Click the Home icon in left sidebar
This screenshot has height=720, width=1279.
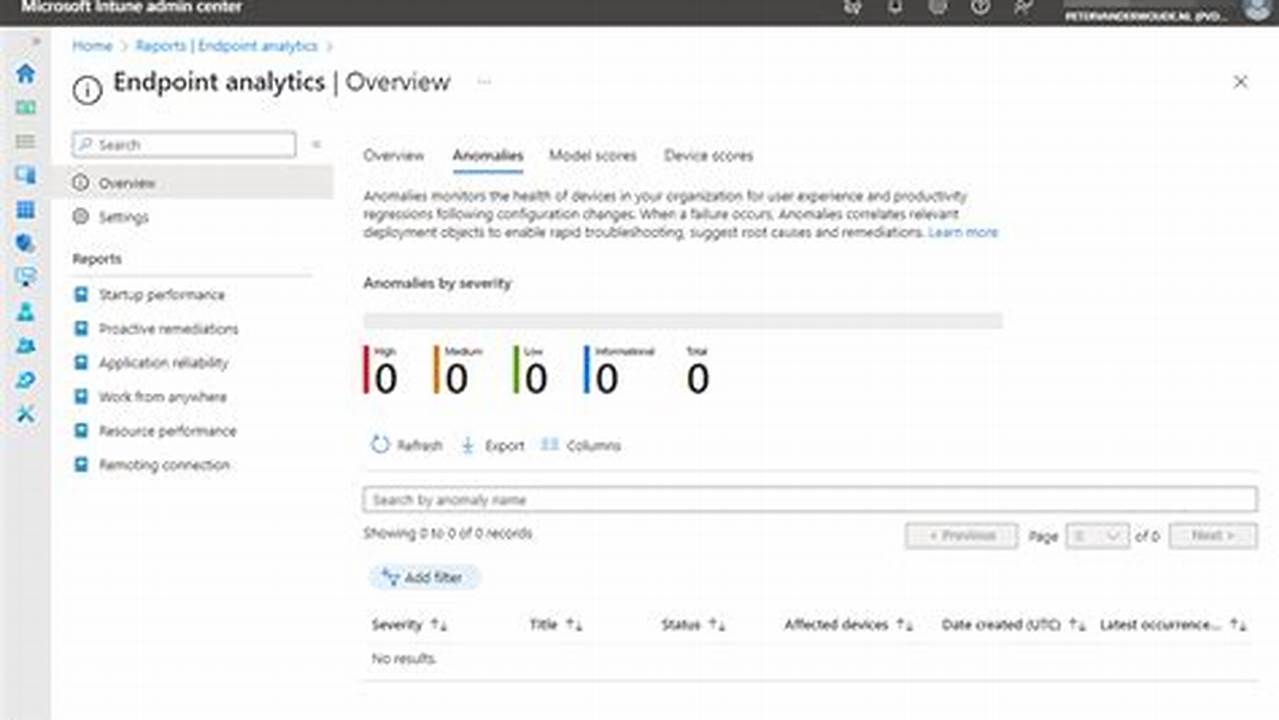pos(25,73)
